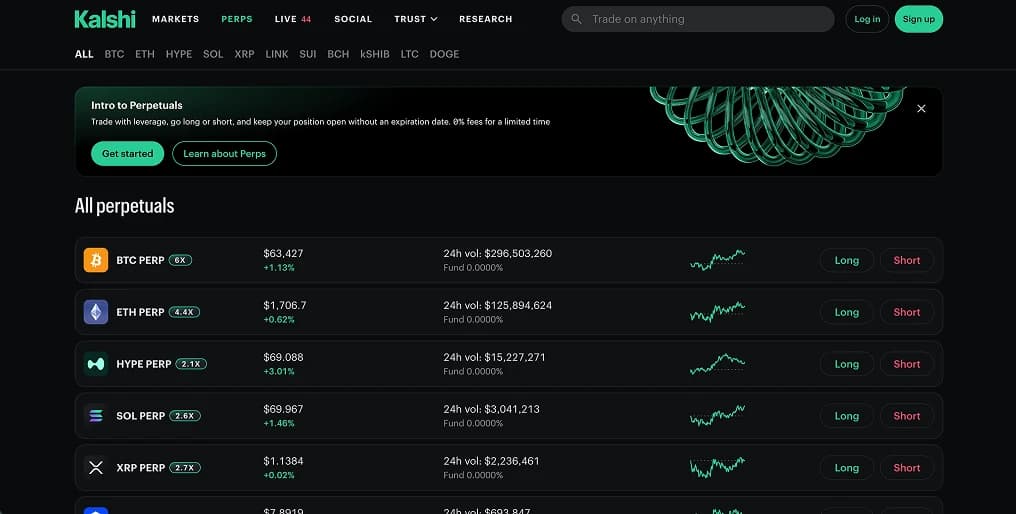Click the XRP coin icon
The width and height of the screenshot is (1016, 514).
pos(96,467)
